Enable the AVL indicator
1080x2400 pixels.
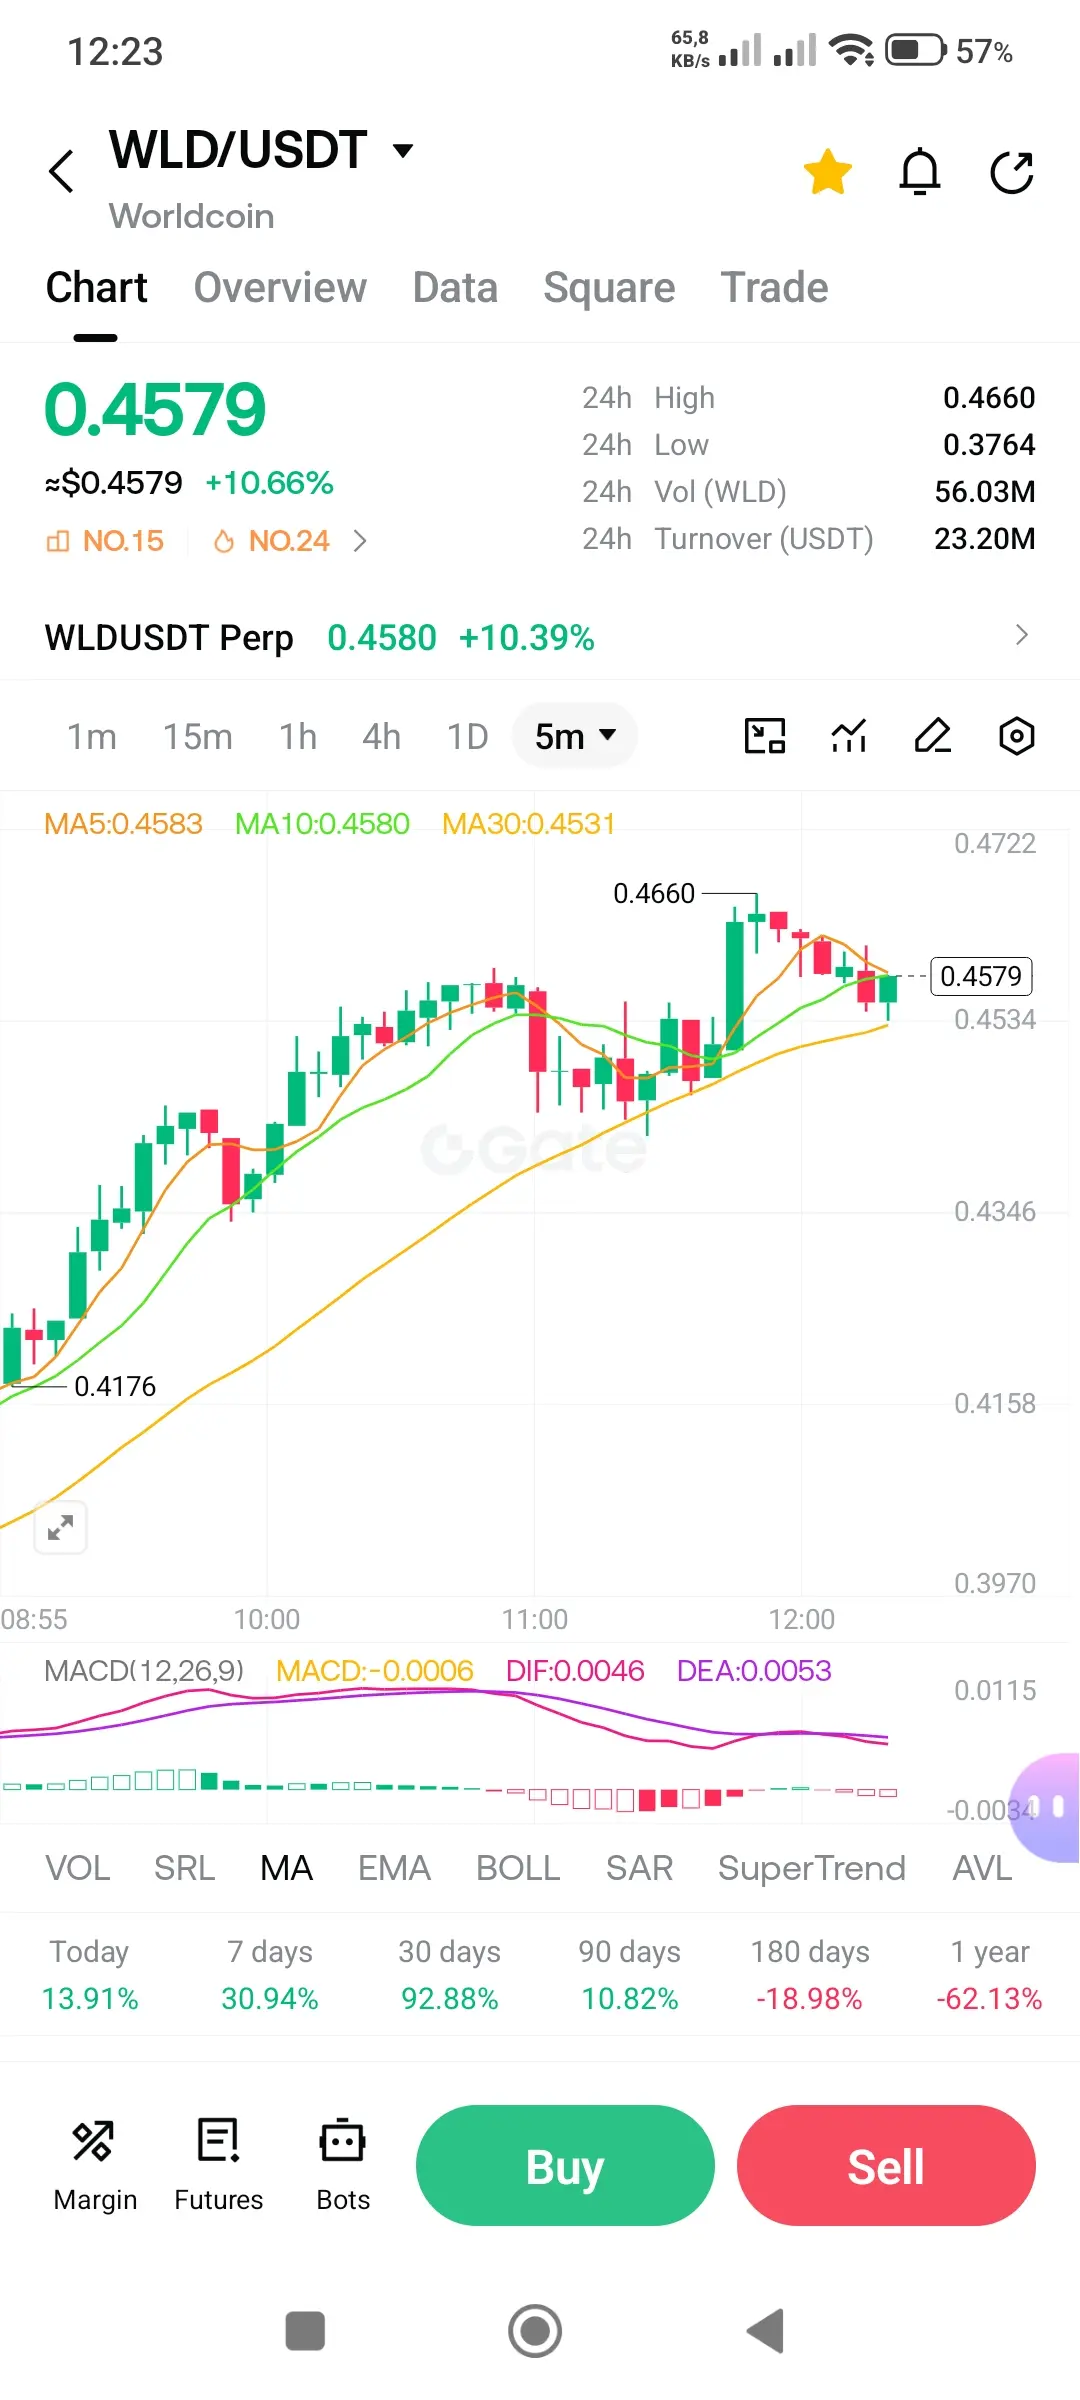pos(983,1868)
